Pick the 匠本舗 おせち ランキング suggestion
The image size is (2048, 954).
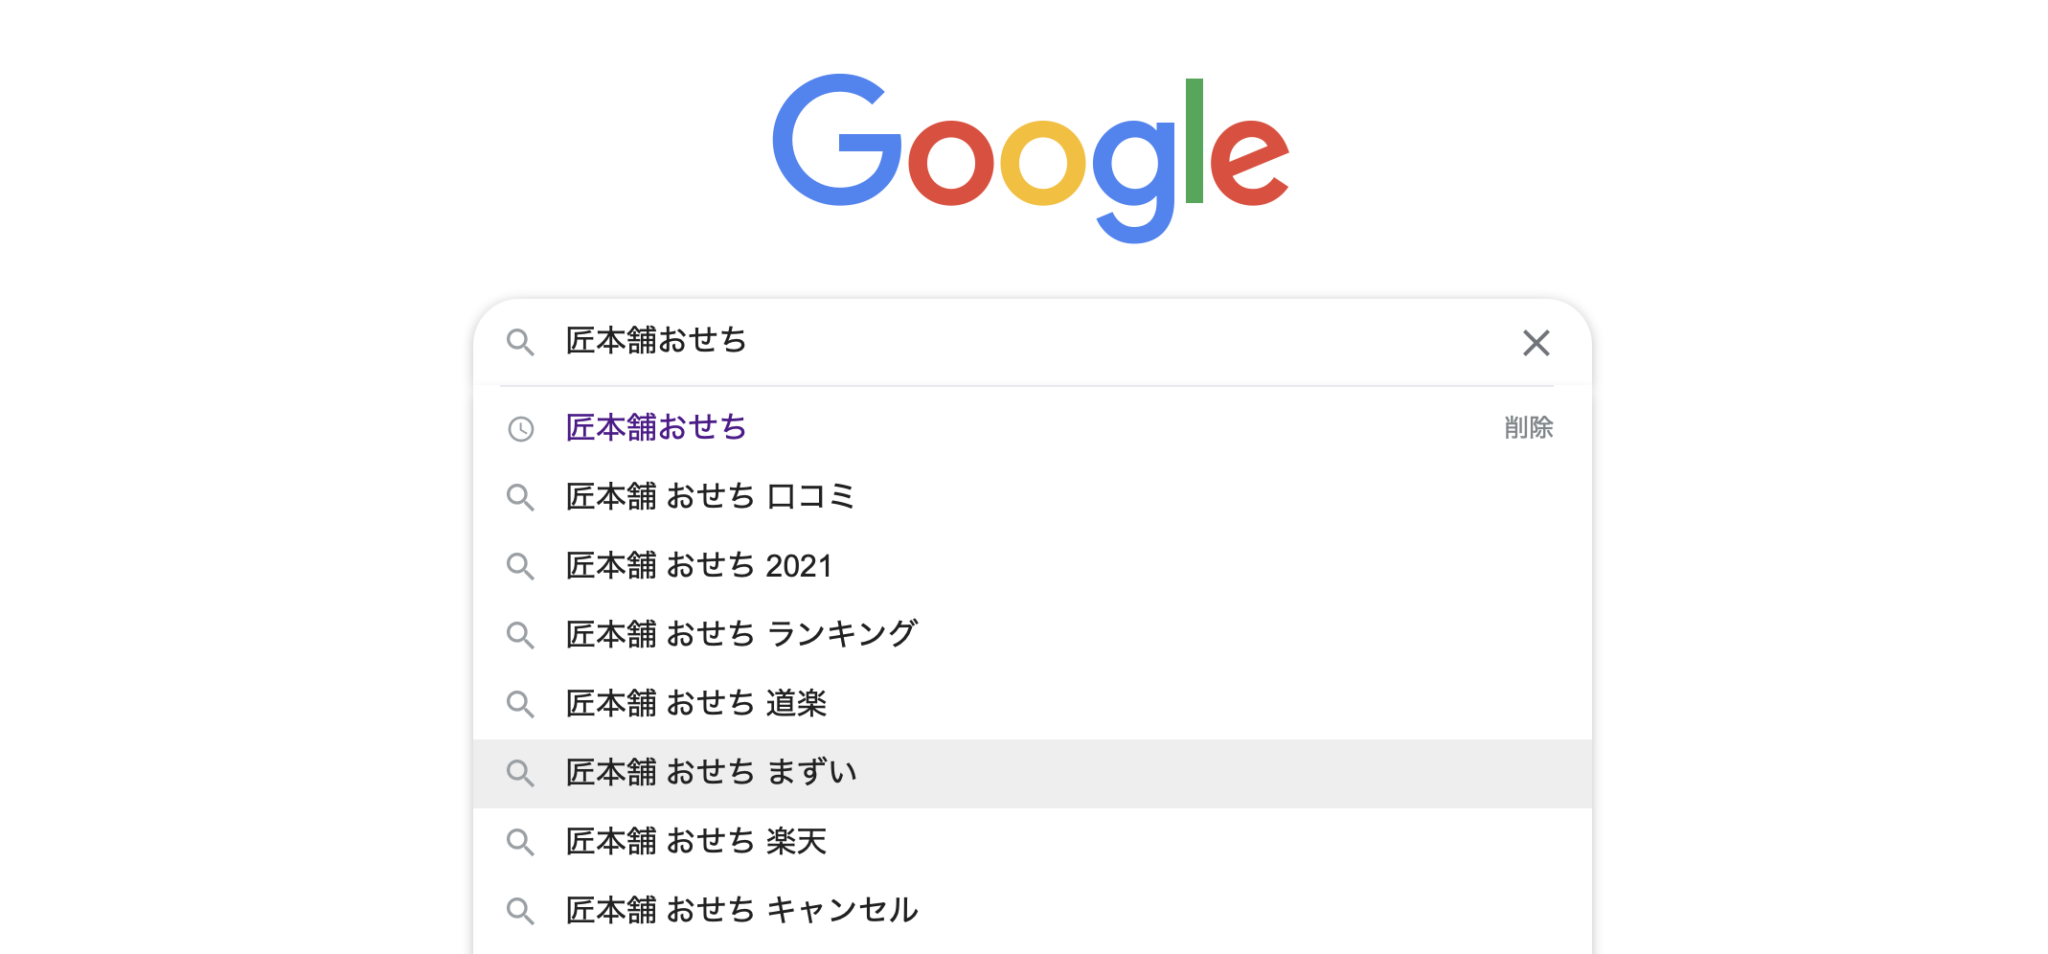[x=741, y=635]
